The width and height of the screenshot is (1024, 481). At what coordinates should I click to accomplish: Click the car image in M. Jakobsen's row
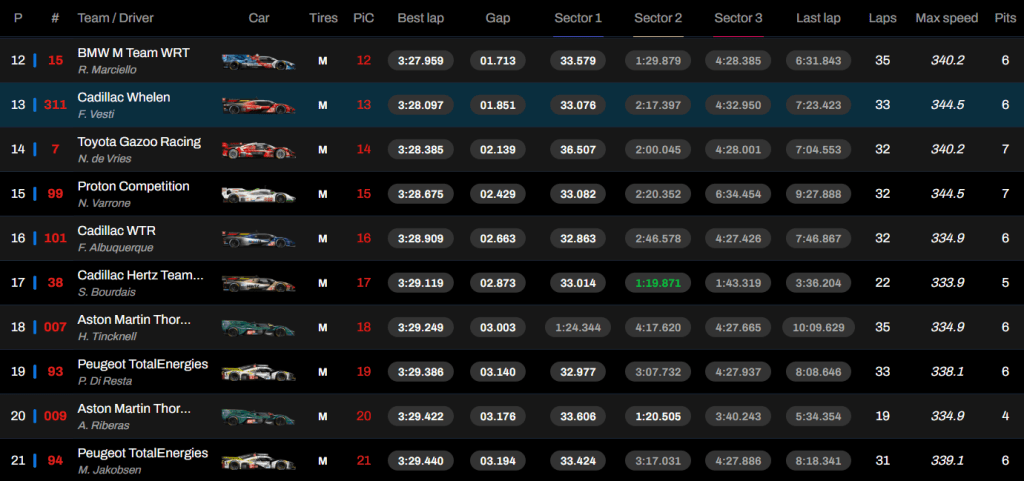[x=259, y=461]
